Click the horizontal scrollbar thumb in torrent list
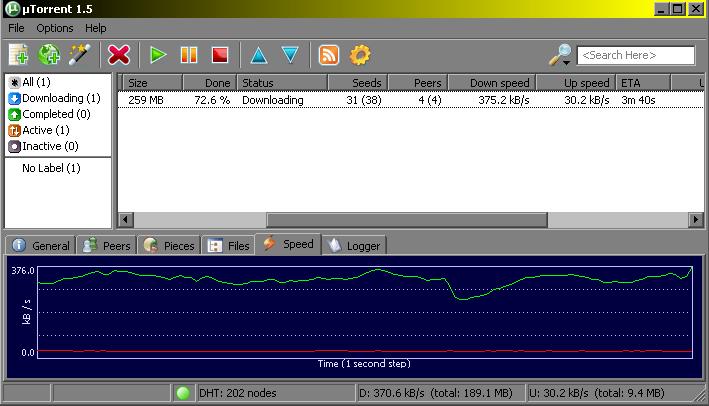 click(407, 220)
